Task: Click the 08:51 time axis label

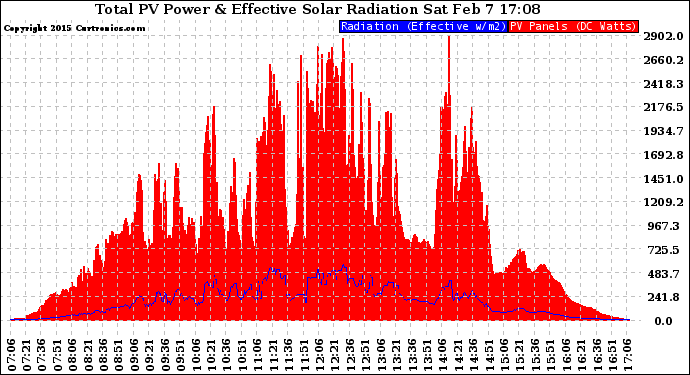Action: (x=119, y=354)
